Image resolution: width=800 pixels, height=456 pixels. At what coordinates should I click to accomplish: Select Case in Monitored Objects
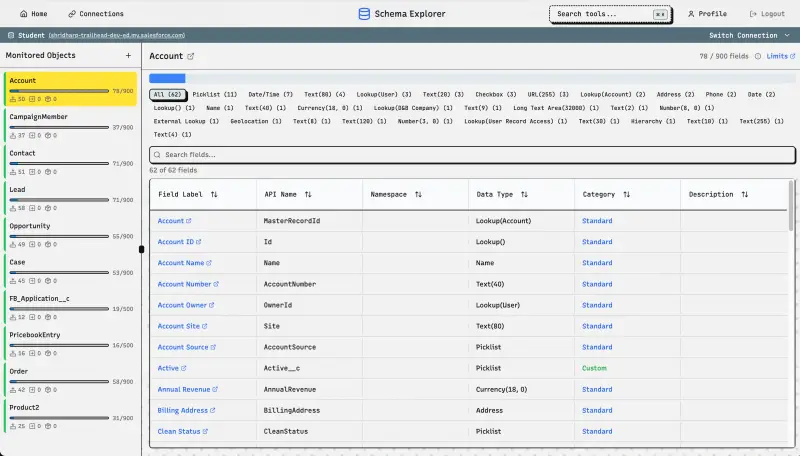[x=70, y=271]
